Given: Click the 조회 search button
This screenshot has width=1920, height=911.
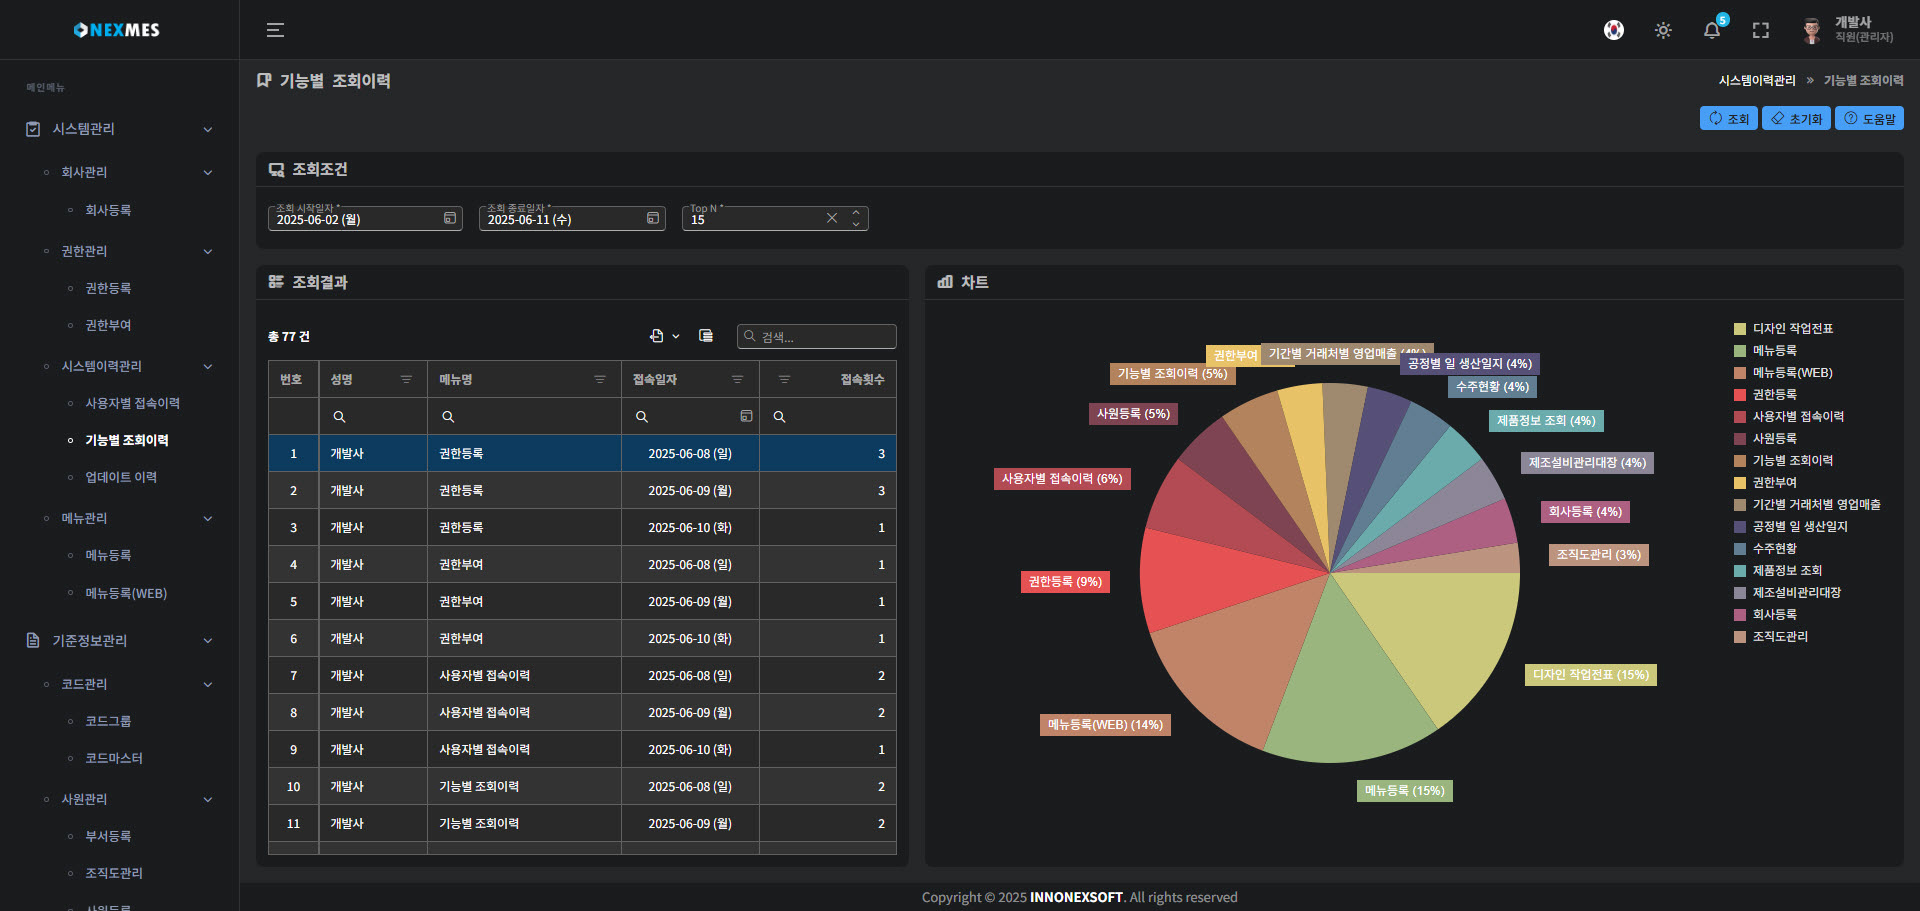Looking at the screenshot, I should [1728, 118].
